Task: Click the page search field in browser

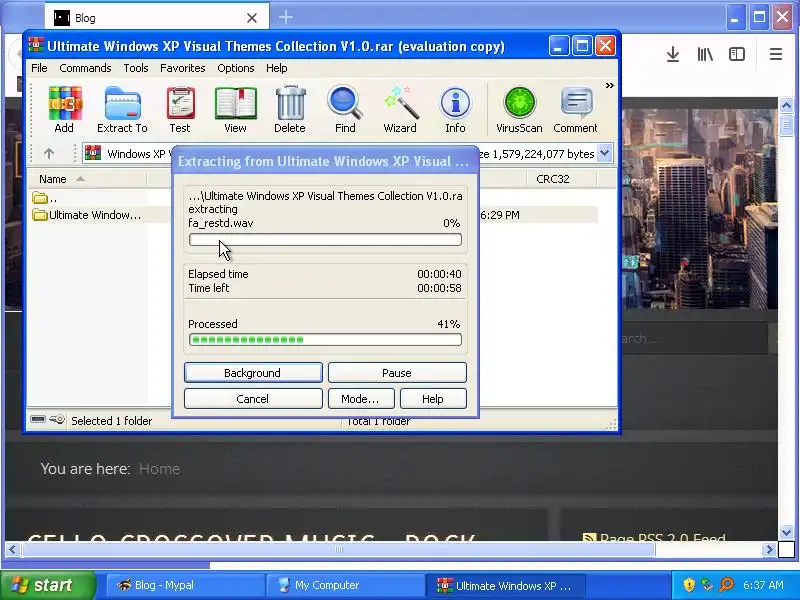Action: tap(694, 338)
